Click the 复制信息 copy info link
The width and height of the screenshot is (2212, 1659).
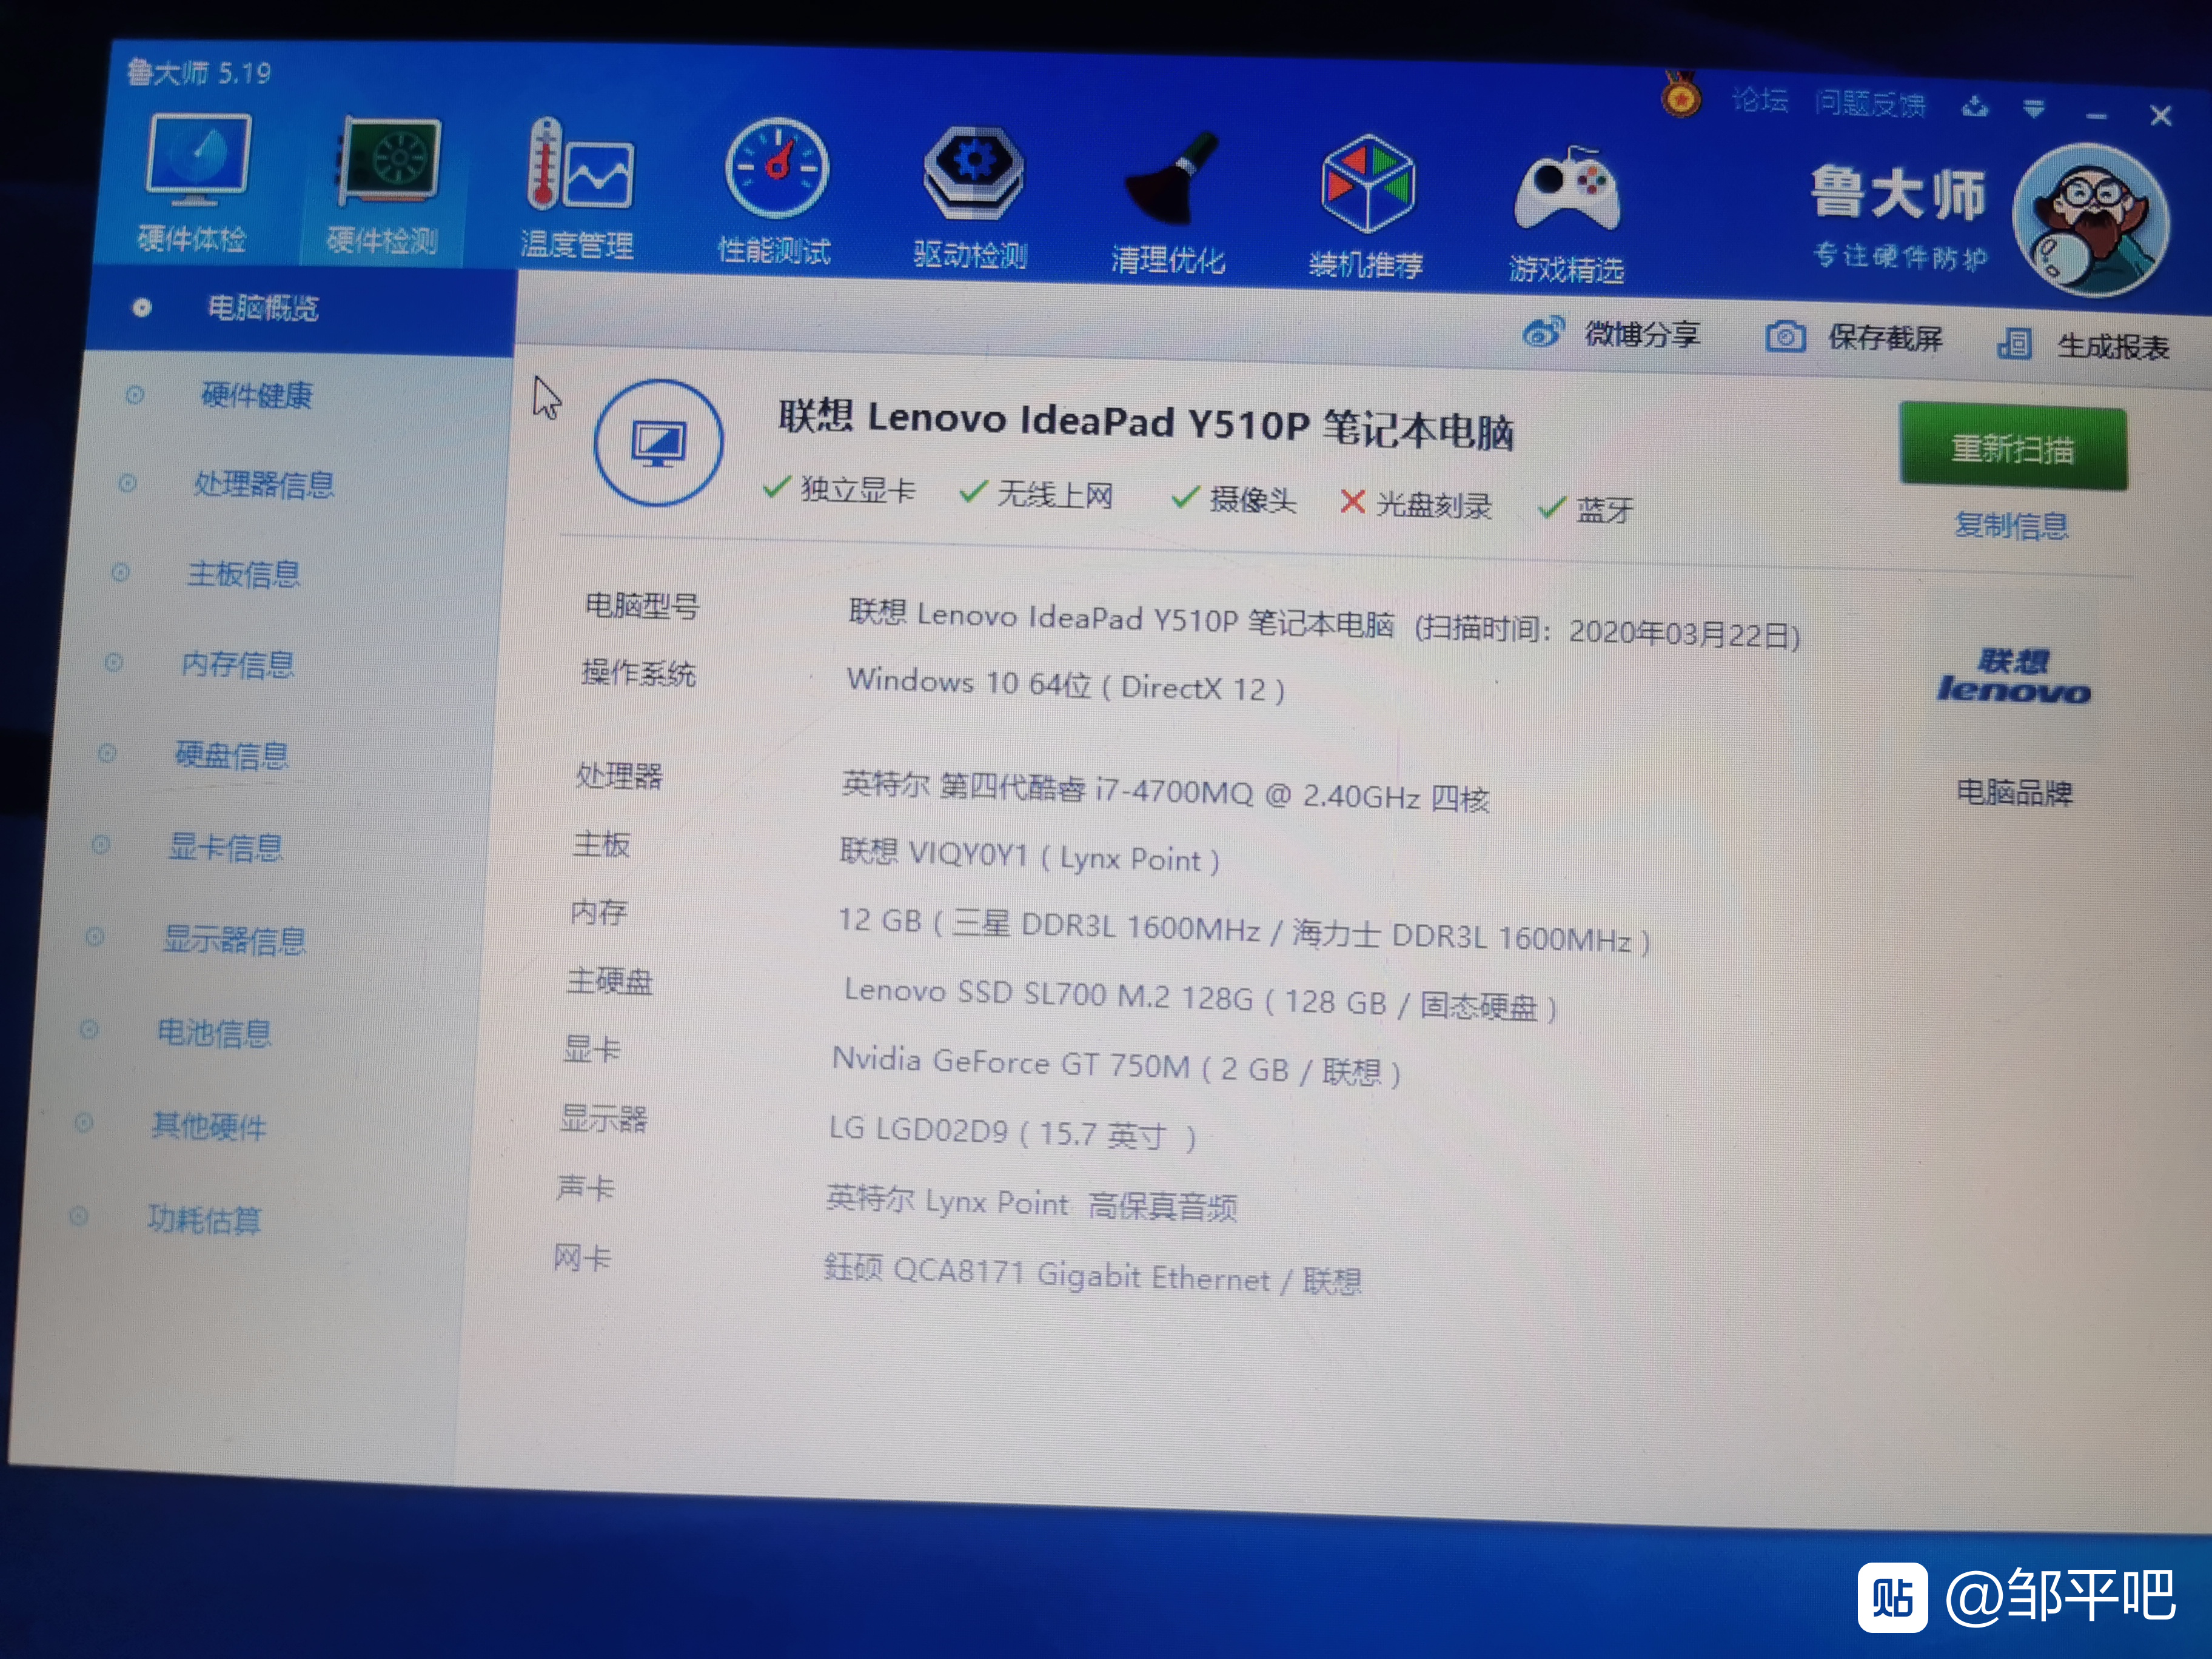click(2011, 525)
